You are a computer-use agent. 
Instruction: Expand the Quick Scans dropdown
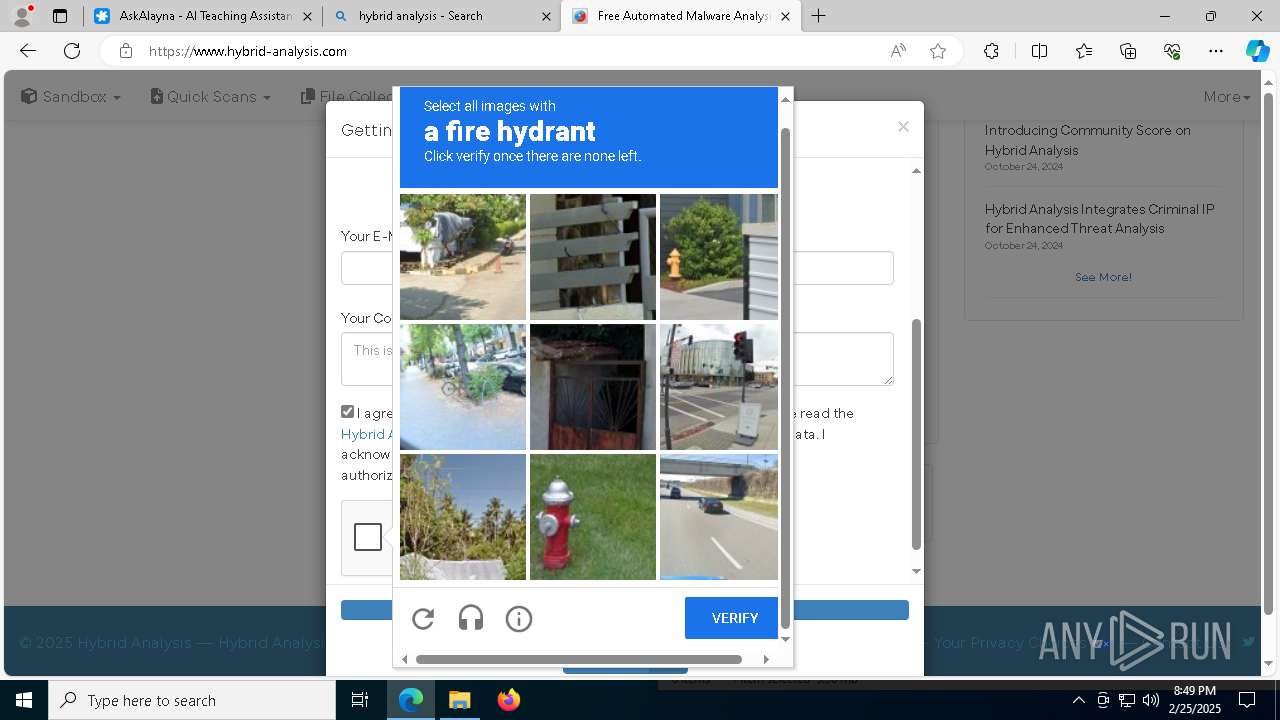point(211,96)
